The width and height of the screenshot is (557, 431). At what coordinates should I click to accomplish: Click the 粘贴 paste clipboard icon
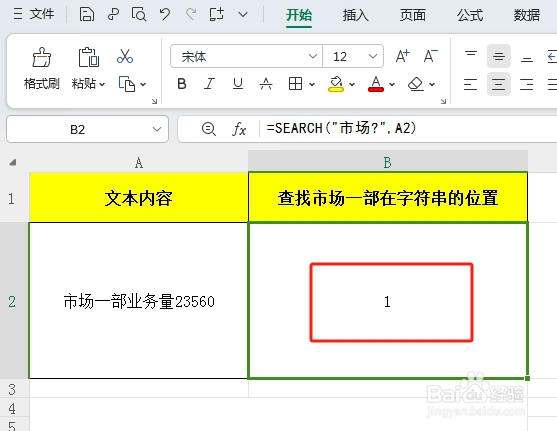pos(88,57)
